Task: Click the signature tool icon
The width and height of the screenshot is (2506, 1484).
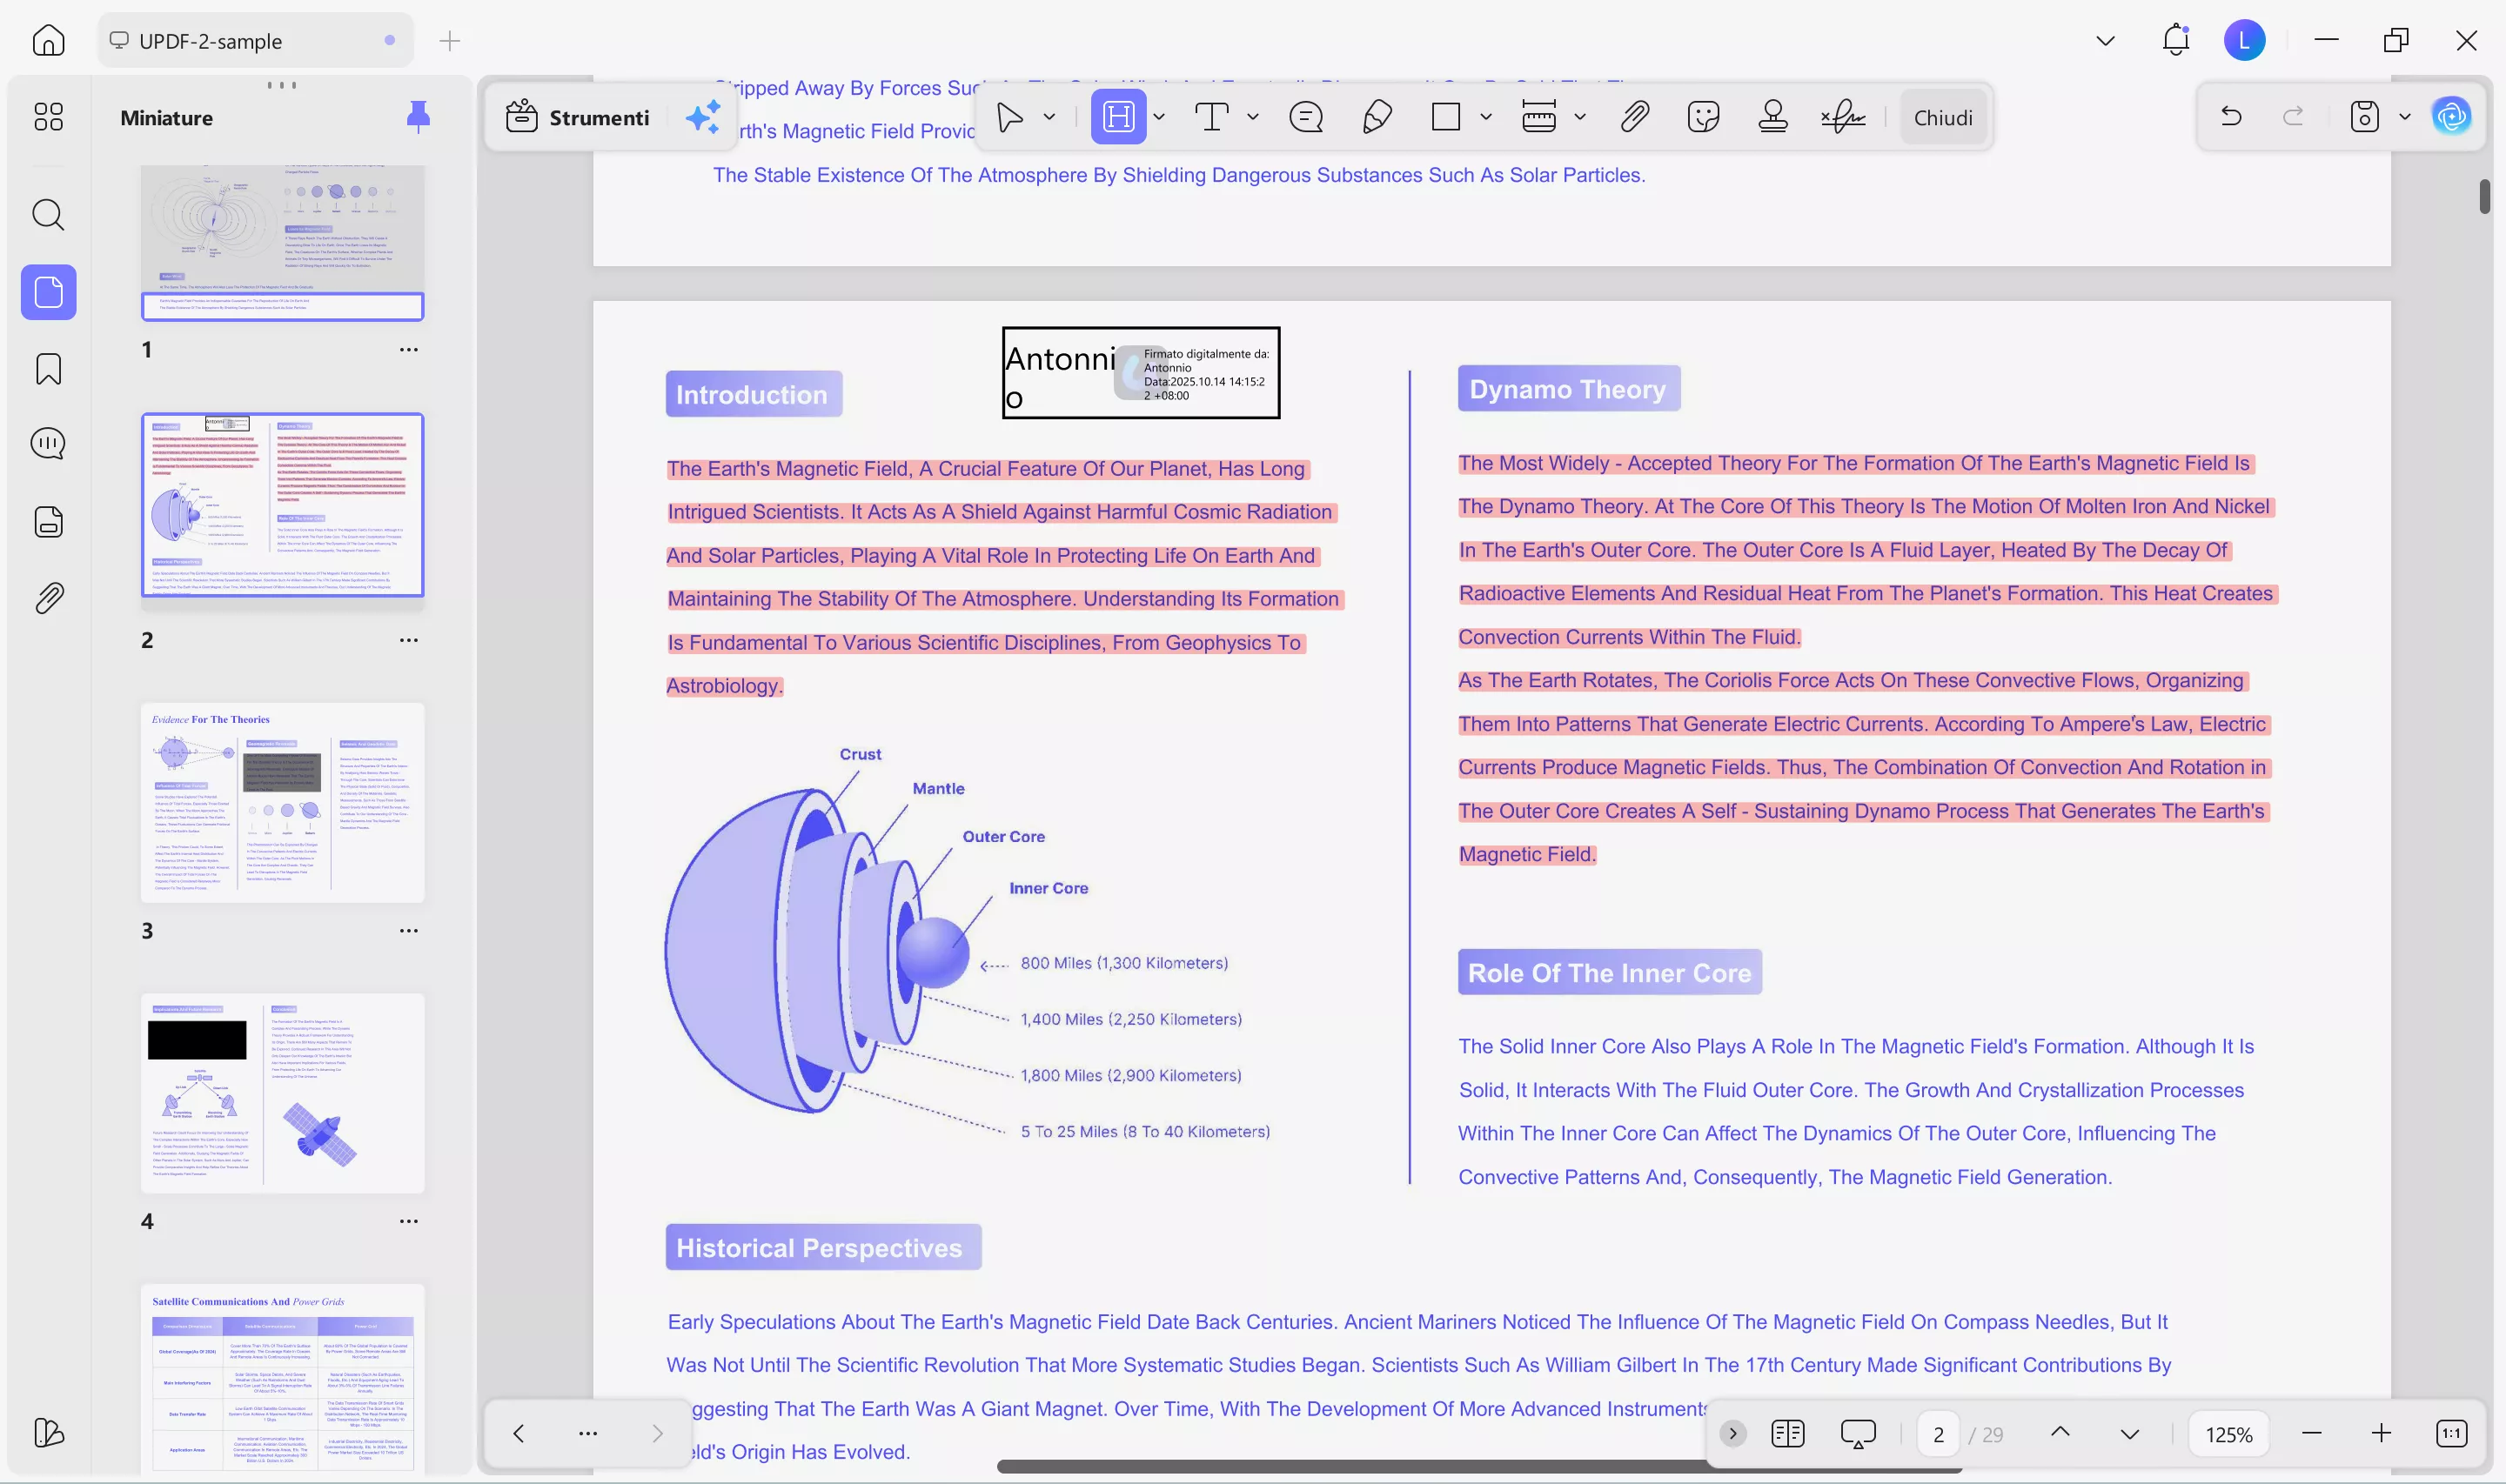Action: [1842, 117]
